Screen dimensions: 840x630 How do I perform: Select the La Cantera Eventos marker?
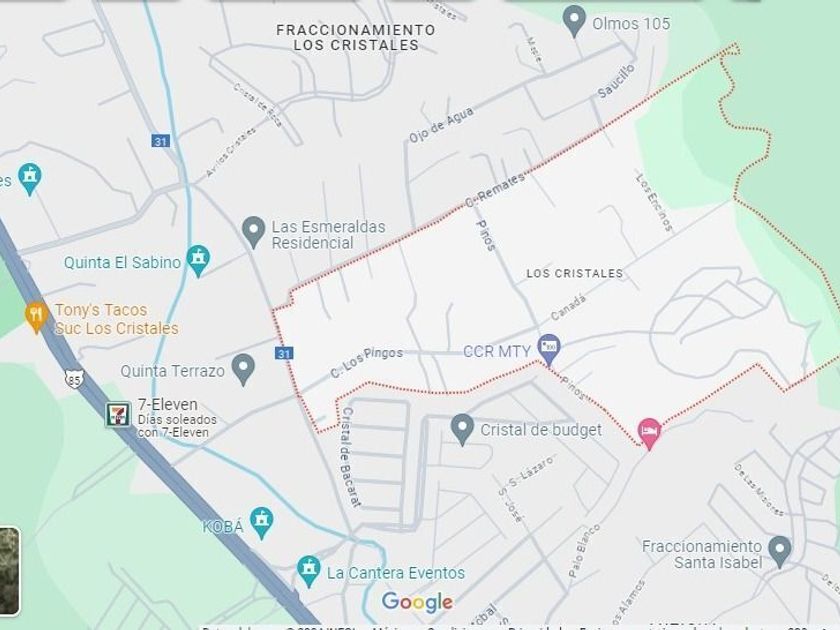(309, 571)
